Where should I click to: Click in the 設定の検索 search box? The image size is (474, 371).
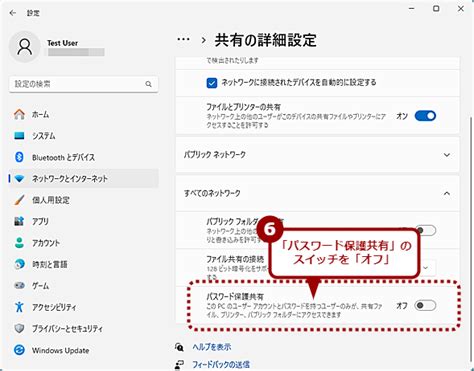point(84,84)
